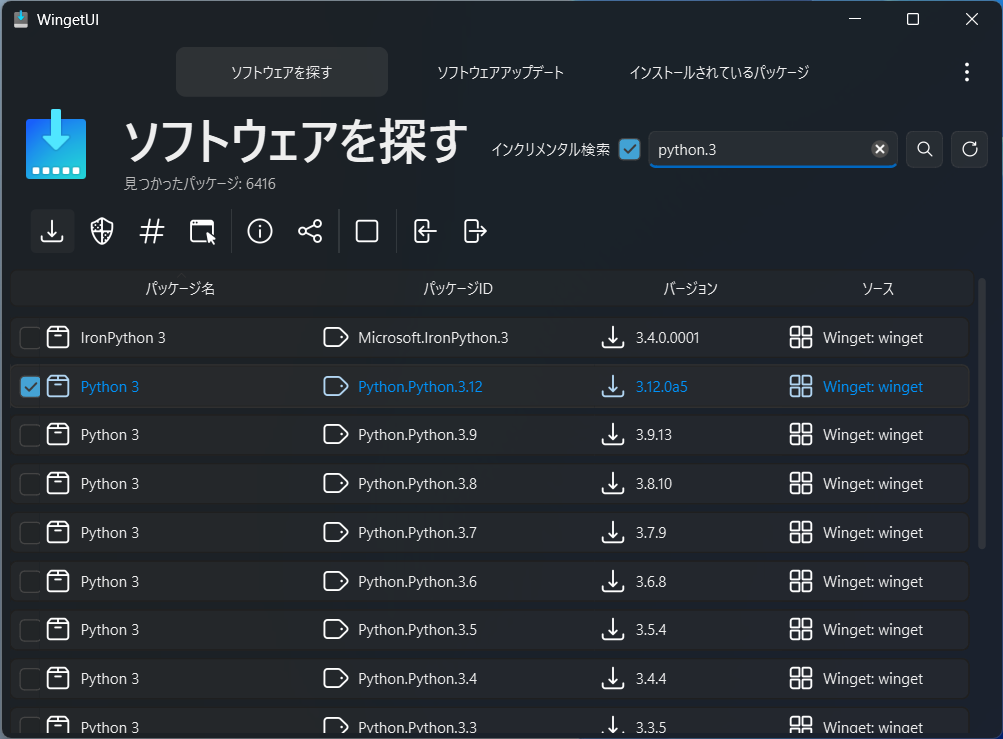Check the Python.Python.3.7 row checkbox
The width and height of the screenshot is (1003, 739).
click(30, 532)
